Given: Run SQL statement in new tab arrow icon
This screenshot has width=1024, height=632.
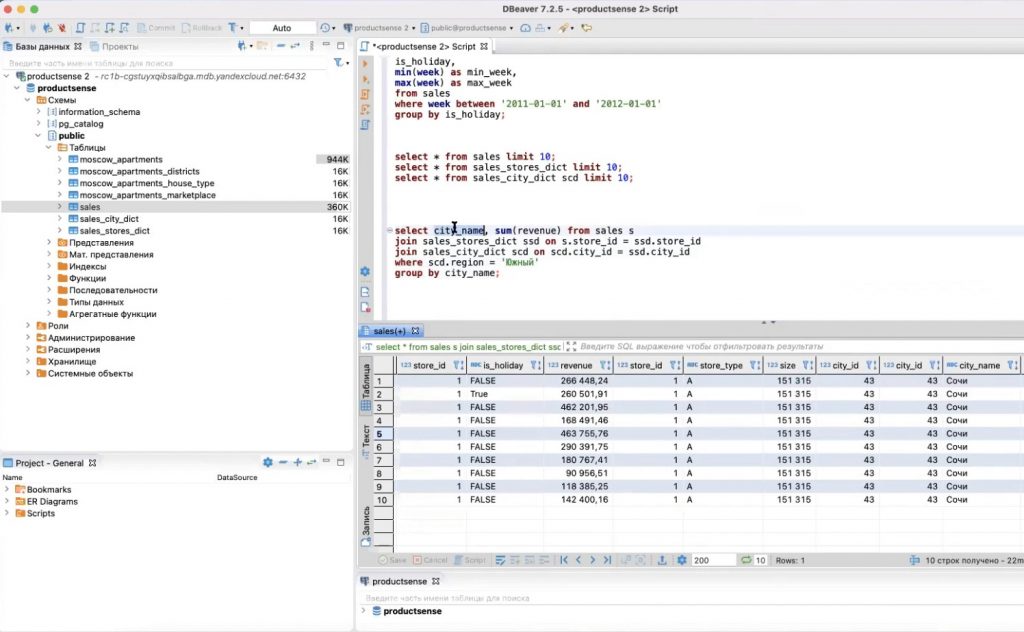Looking at the screenshot, I should pyautogui.click(x=365, y=79).
